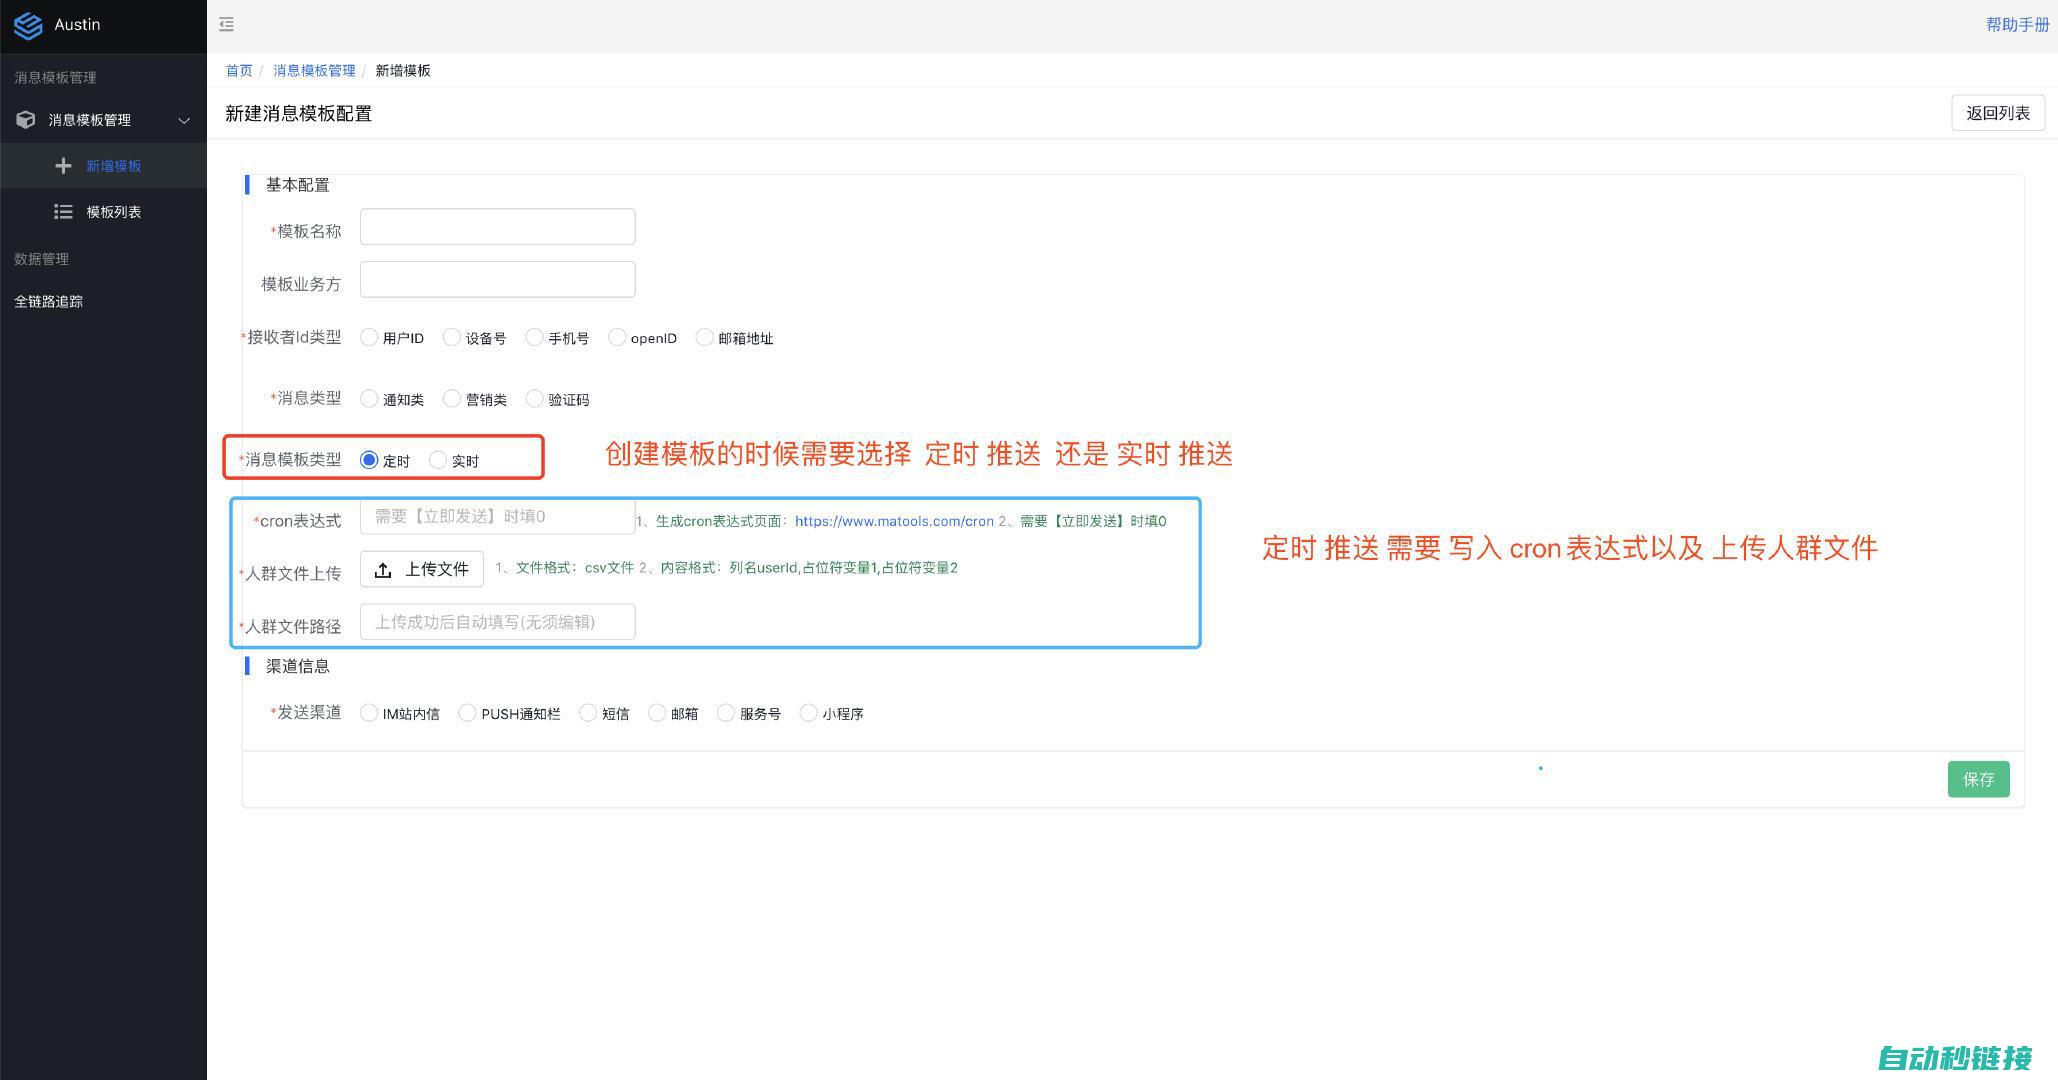
Task: Open the matools.com cron generator link
Action: point(894,521)
